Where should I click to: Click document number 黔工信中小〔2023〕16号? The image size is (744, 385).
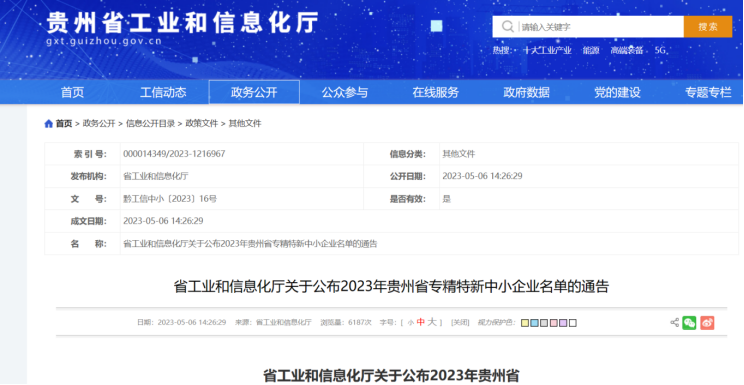point(170,199)
